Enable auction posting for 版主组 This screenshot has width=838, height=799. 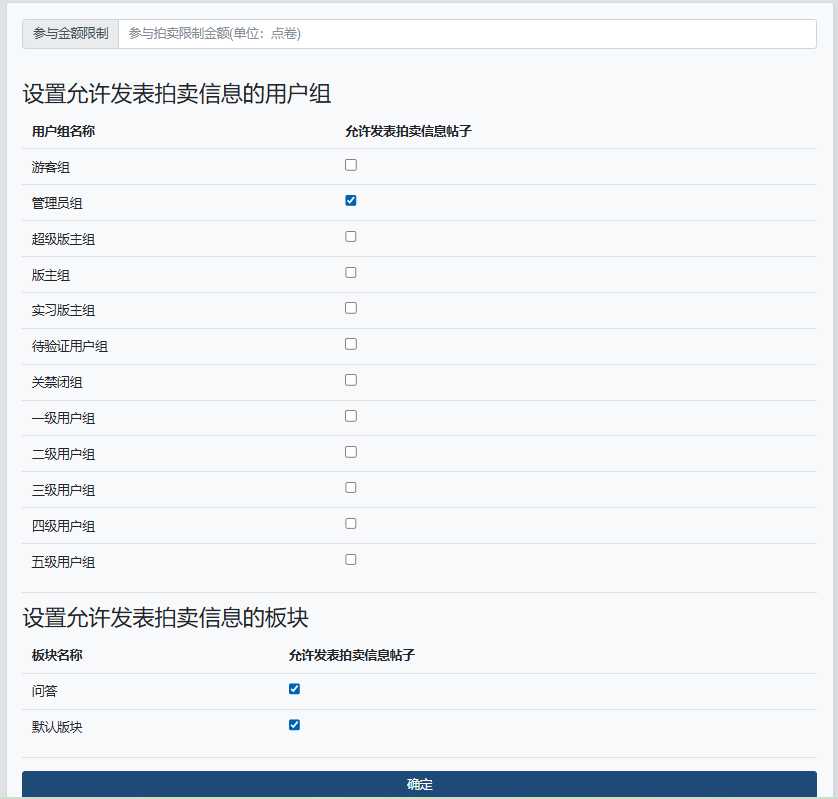coord(350,272)
